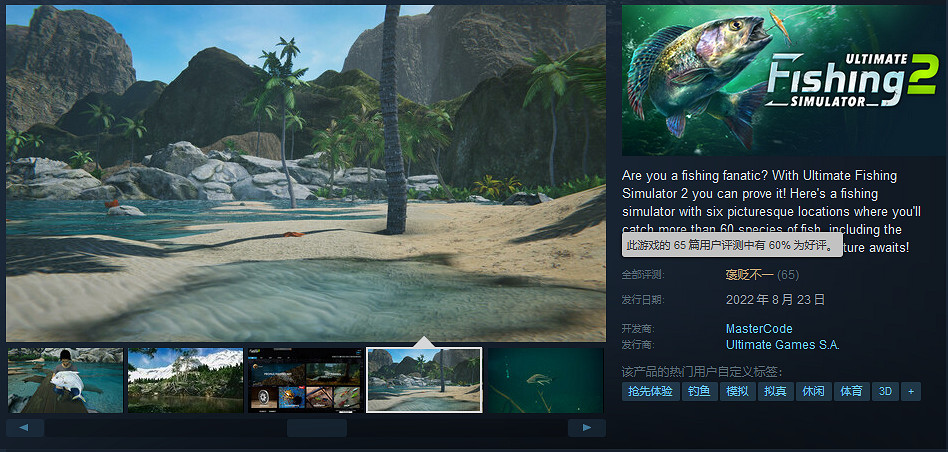Click the 发行日期 label
The height and width of the screenshot is (452, 948).
(643, 300)
